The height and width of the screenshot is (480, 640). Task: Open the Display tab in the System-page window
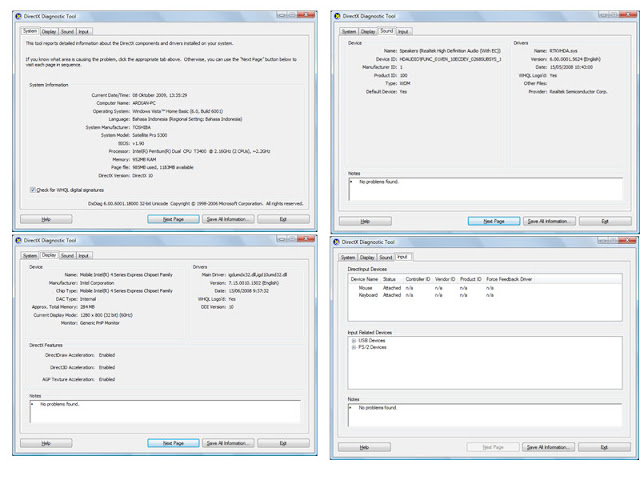click(49, 31)
